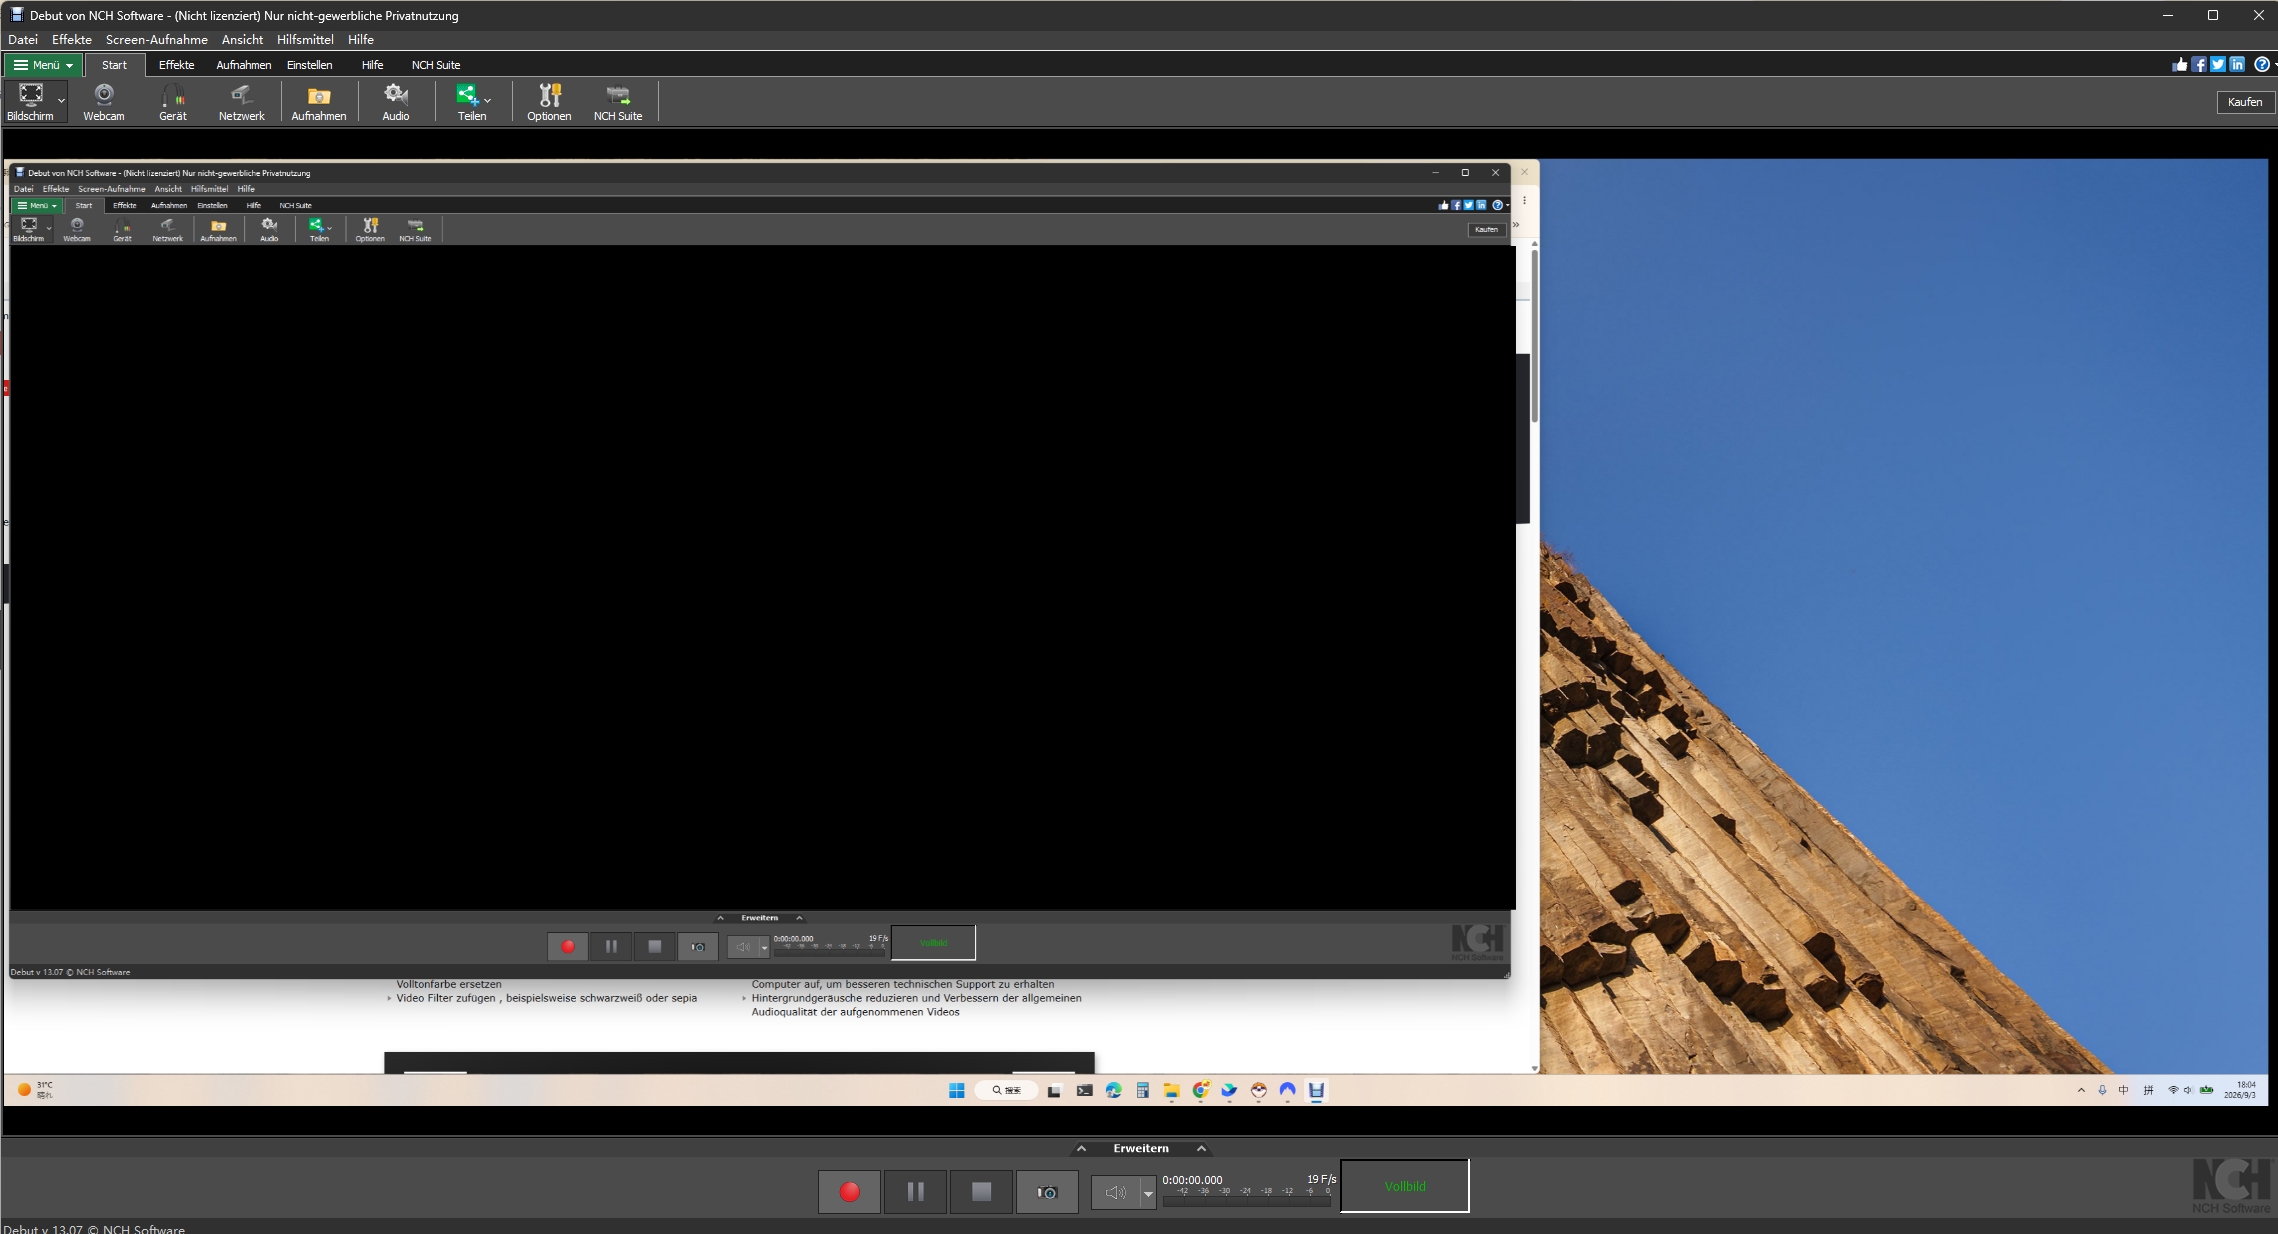Click the bottom status text Debut v 13.07
Screen dimensions: 2278x1234
pos(94,1229)
